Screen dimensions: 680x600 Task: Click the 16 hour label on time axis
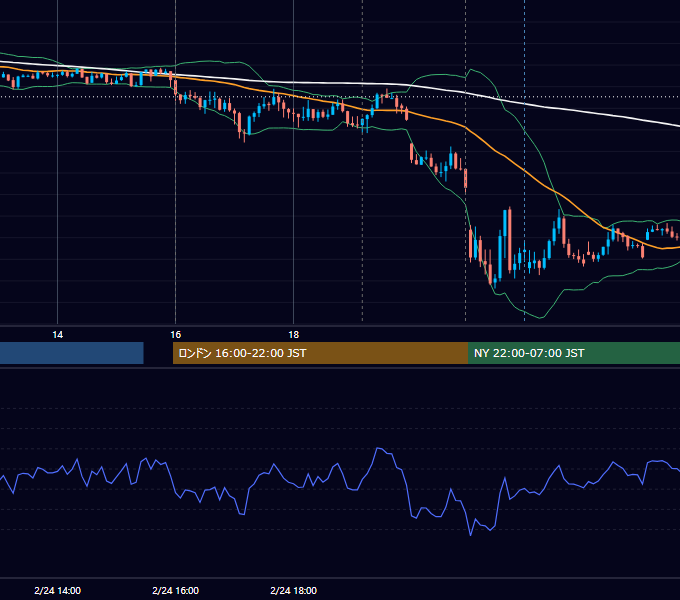(175, 335)
